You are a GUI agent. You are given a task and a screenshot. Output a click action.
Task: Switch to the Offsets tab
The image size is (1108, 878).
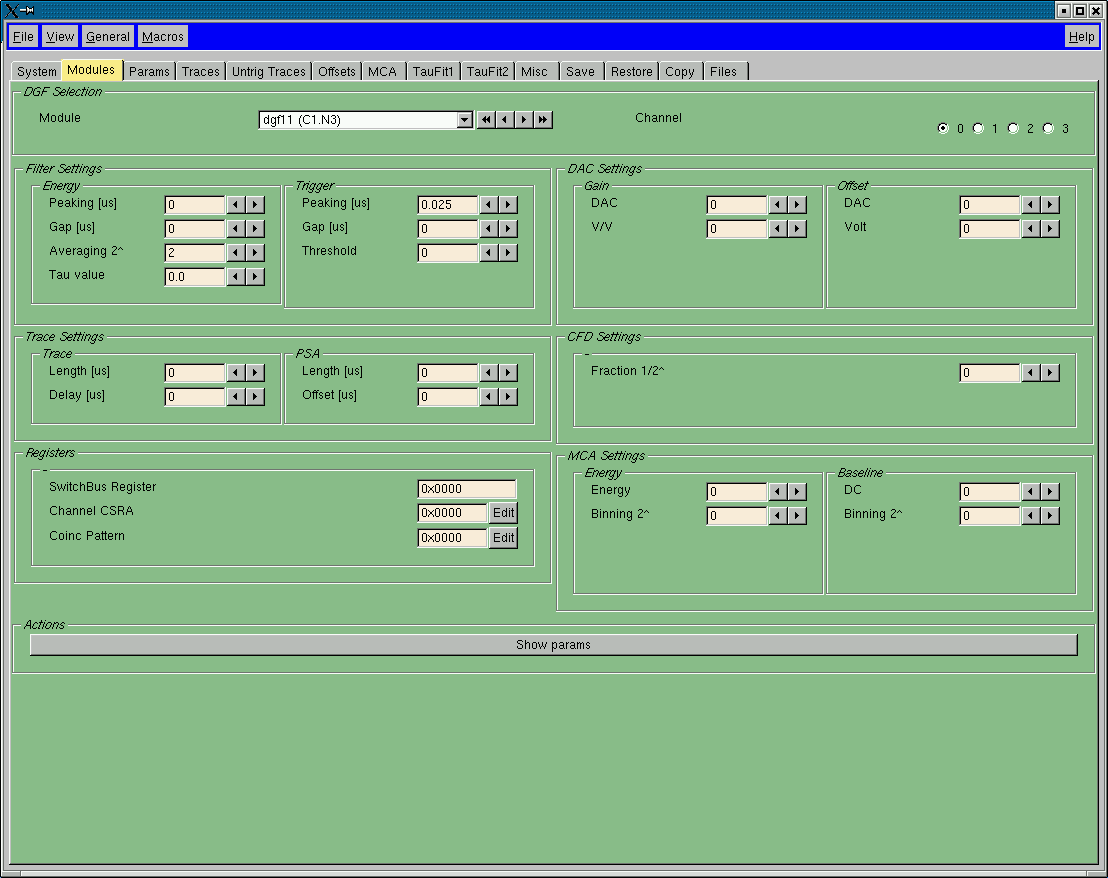[336, 71]
